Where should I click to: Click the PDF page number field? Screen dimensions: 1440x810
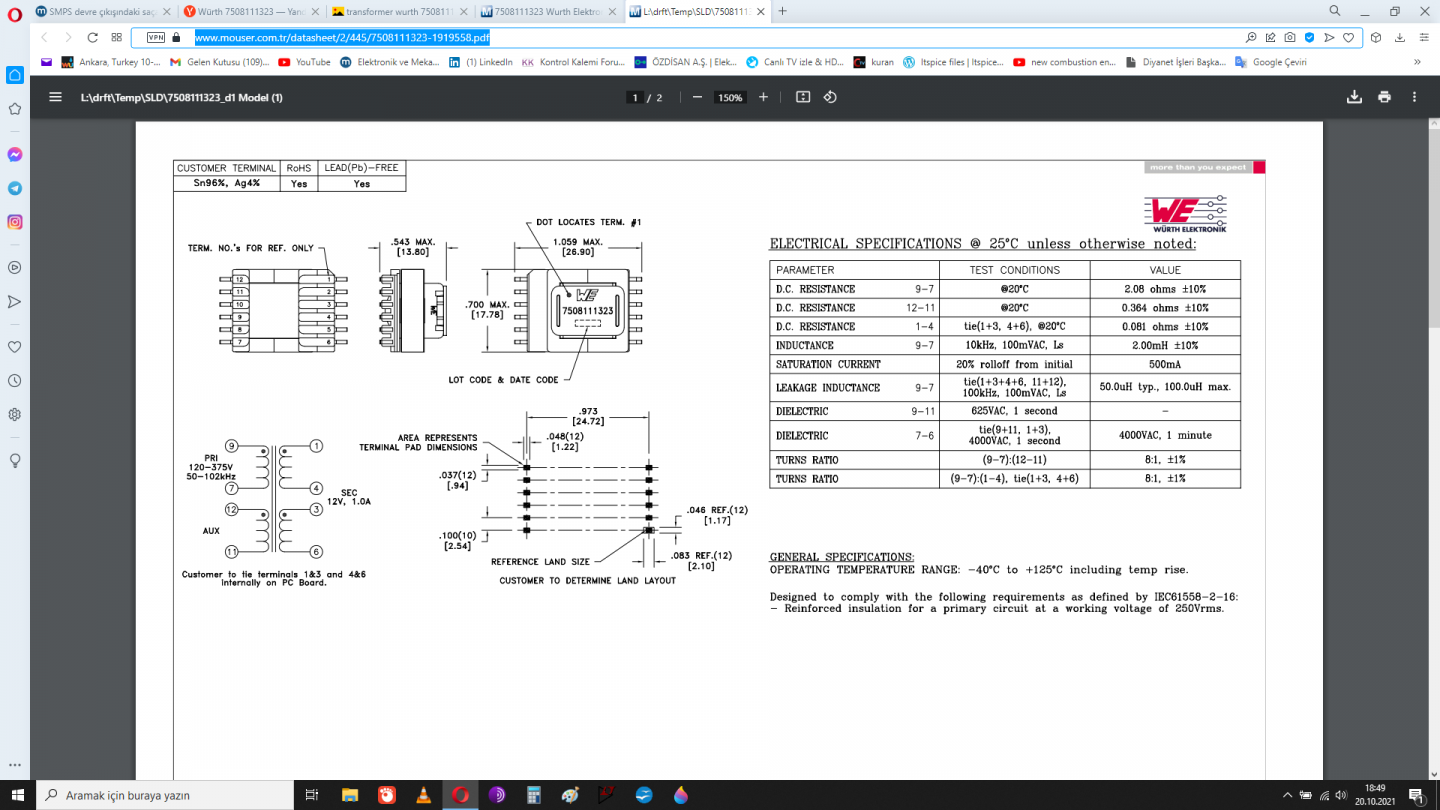coord(635,98)
